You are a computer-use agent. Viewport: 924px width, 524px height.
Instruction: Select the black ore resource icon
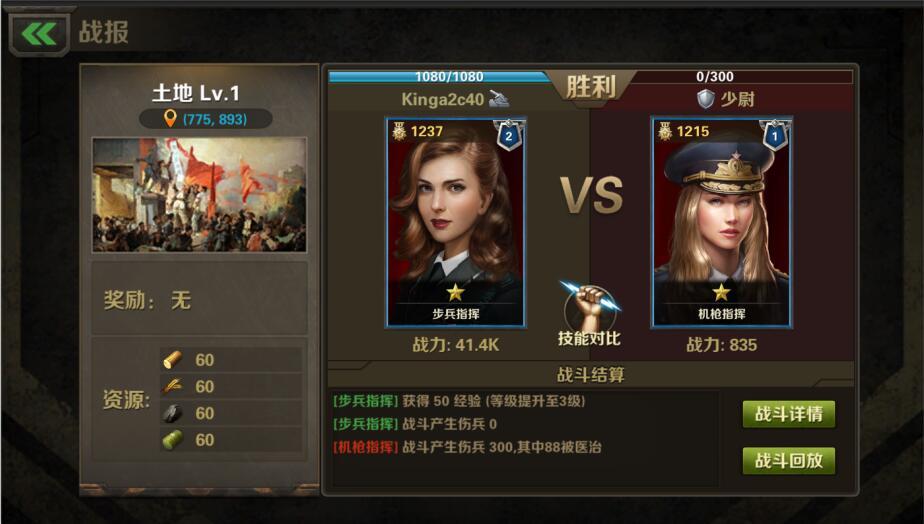click(173, 413)
